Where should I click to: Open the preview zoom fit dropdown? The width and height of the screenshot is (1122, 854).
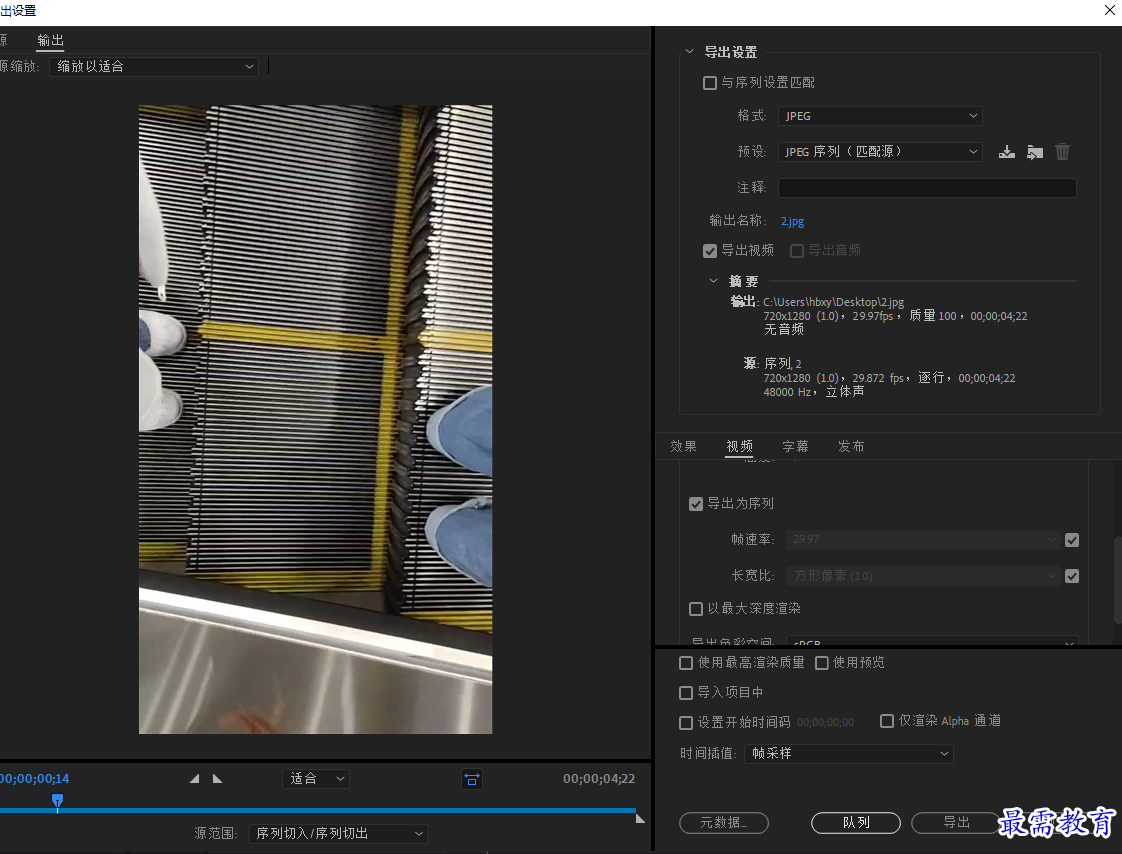(316, 779)
